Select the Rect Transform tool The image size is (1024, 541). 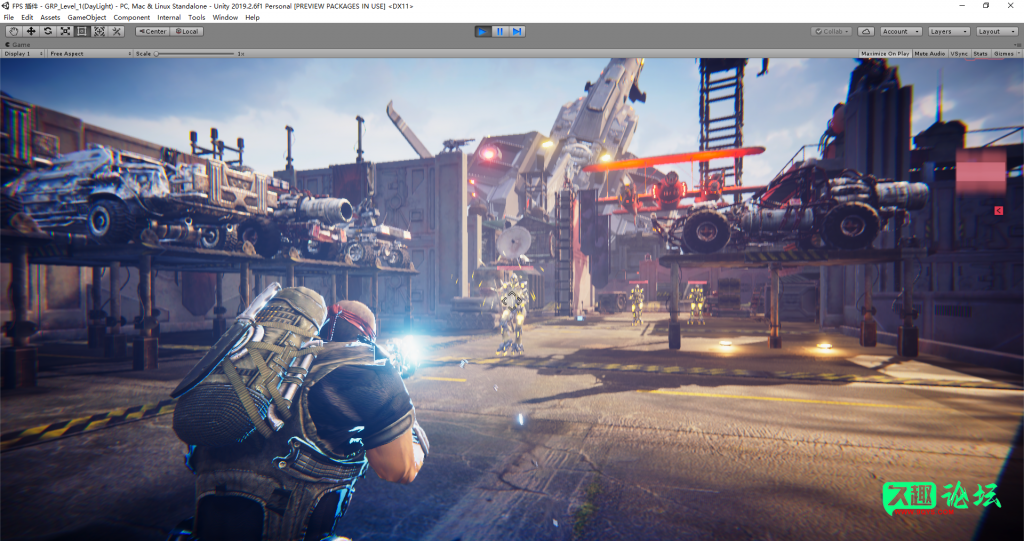pos(82,31)
